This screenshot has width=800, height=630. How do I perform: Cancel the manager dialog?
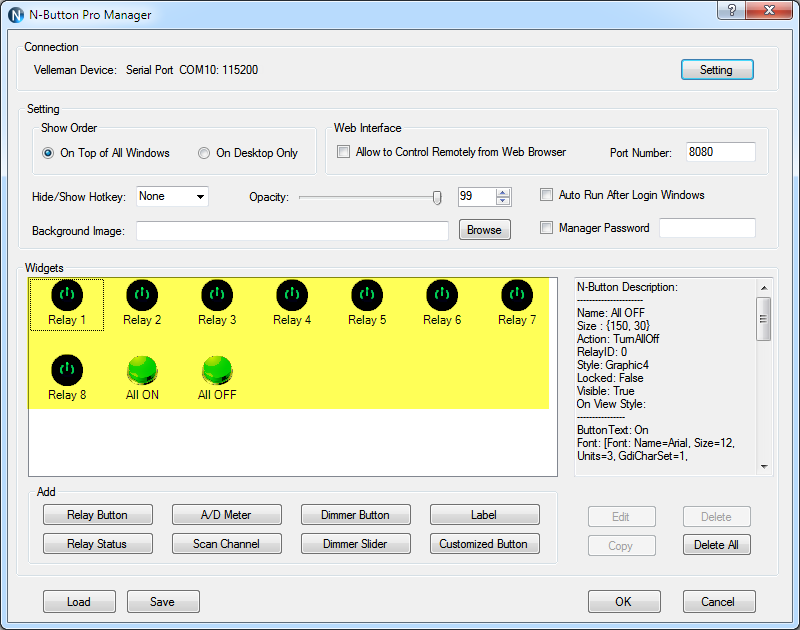(719, 602)
